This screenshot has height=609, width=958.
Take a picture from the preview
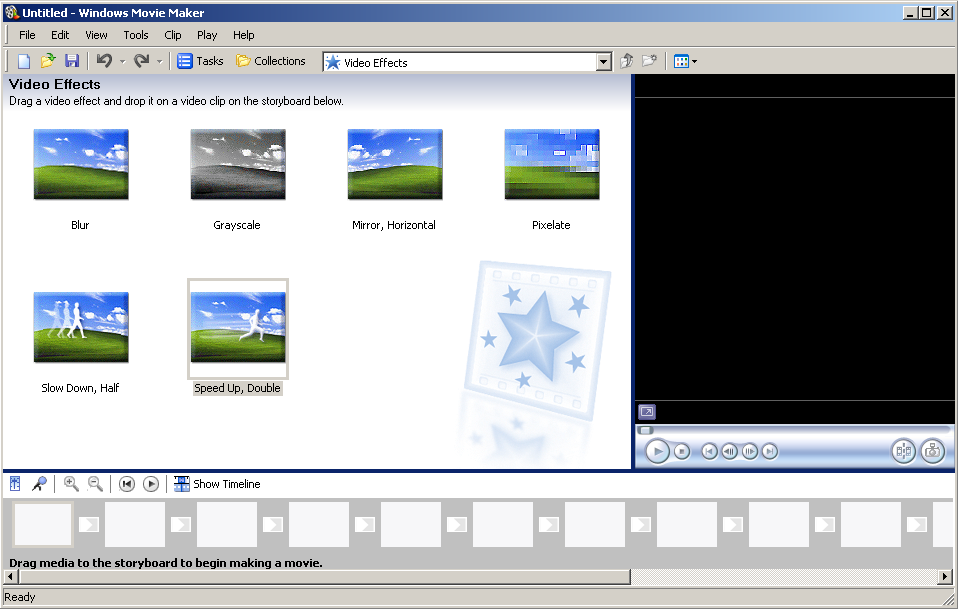click(932, 451)
